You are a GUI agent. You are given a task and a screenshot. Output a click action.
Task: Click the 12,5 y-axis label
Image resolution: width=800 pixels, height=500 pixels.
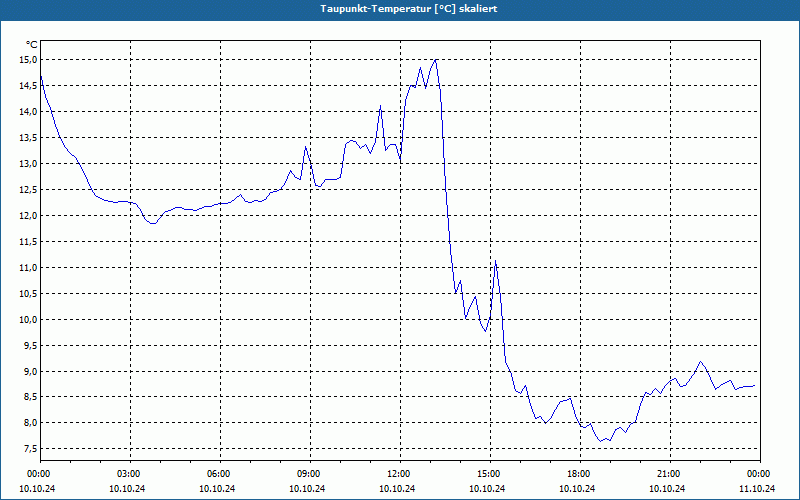pyautogui.click(x=29, y=190)
